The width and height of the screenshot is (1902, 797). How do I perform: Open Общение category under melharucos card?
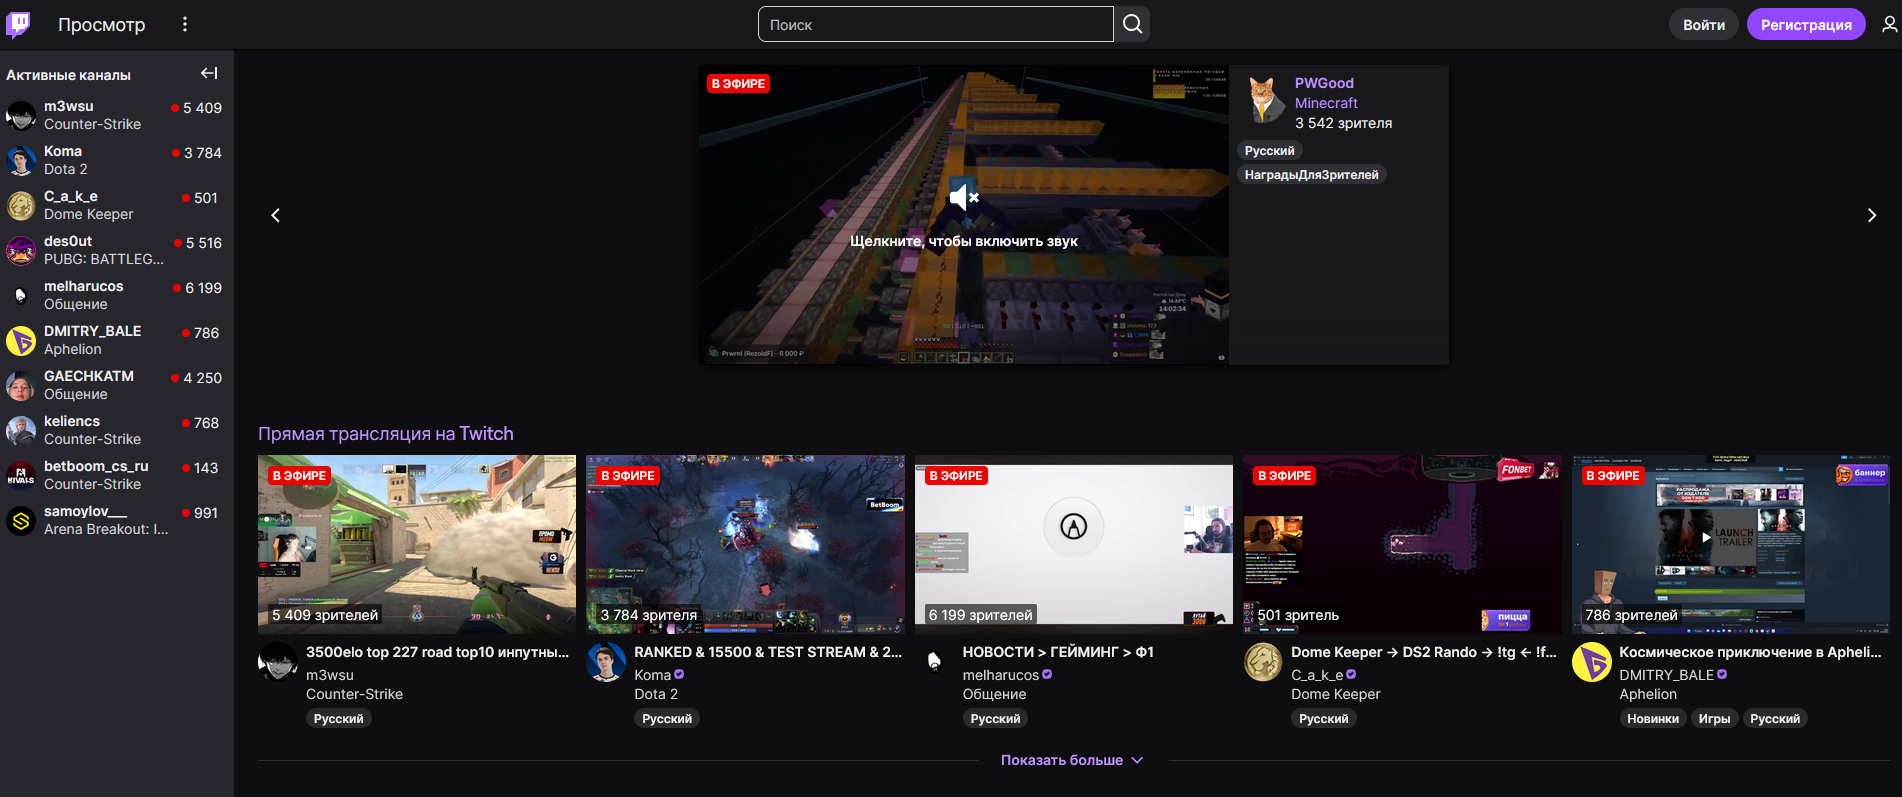click(x=994, y=694)
